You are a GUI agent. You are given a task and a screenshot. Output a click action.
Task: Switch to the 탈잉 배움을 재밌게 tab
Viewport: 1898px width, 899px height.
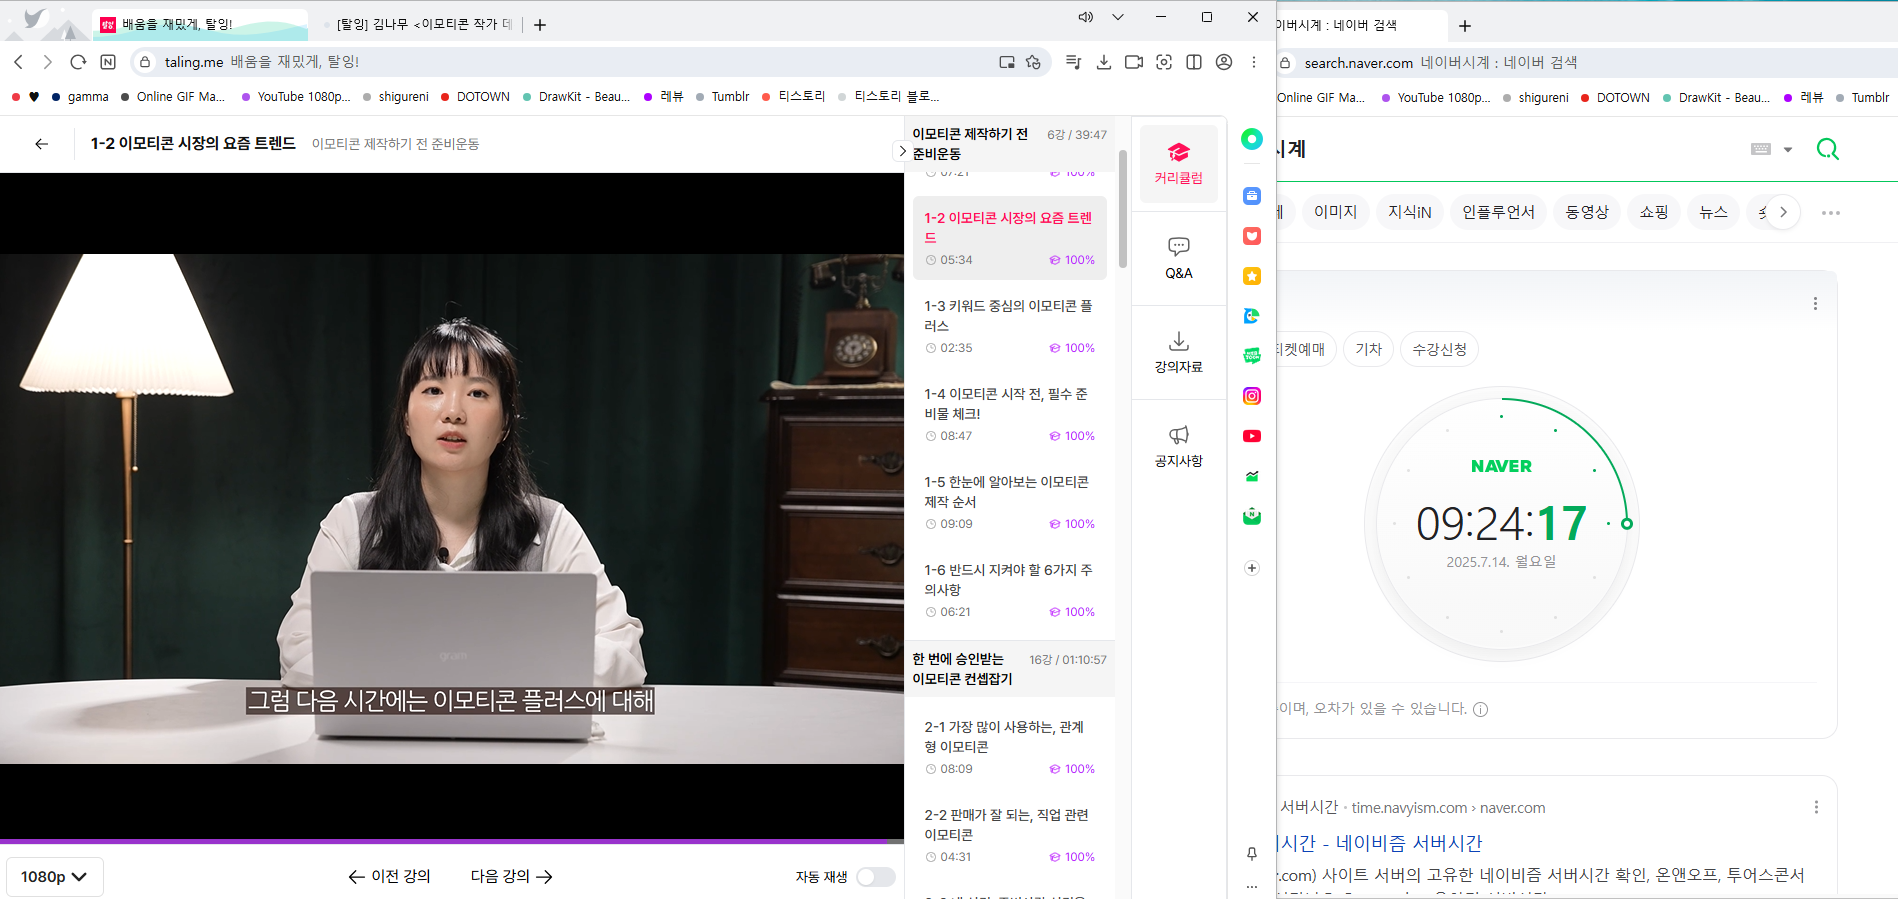(200, 24)
